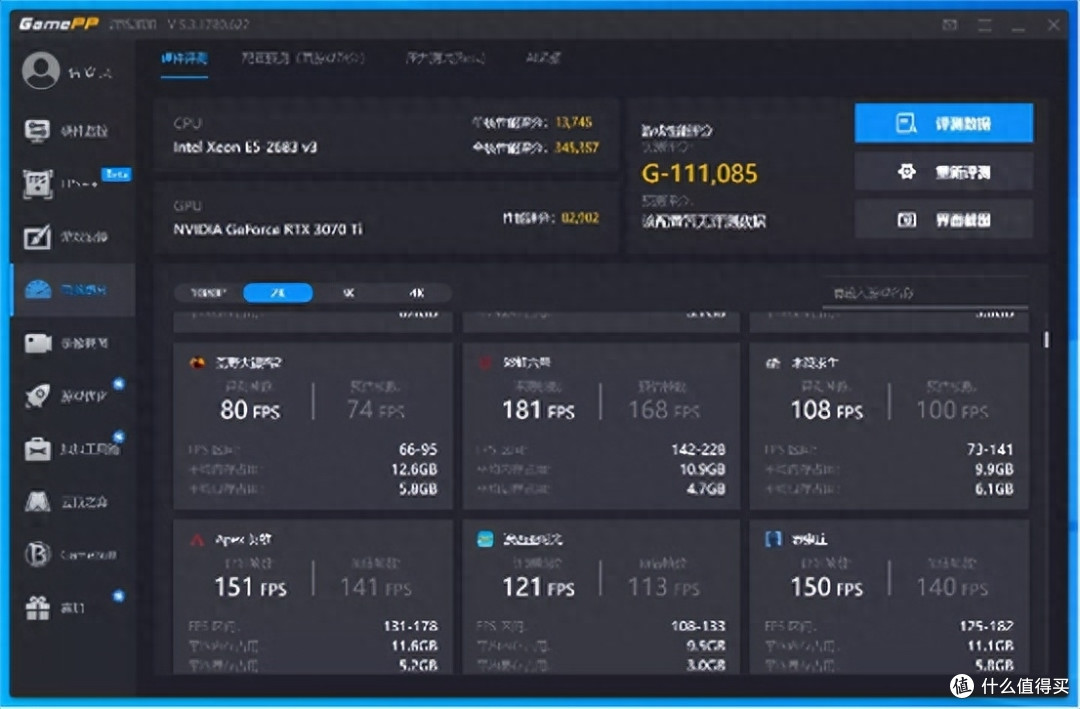The width and height of the screenshot is (1080, 709).
Task: Click the 10.9GB memory value
Action: click(703, 469)
